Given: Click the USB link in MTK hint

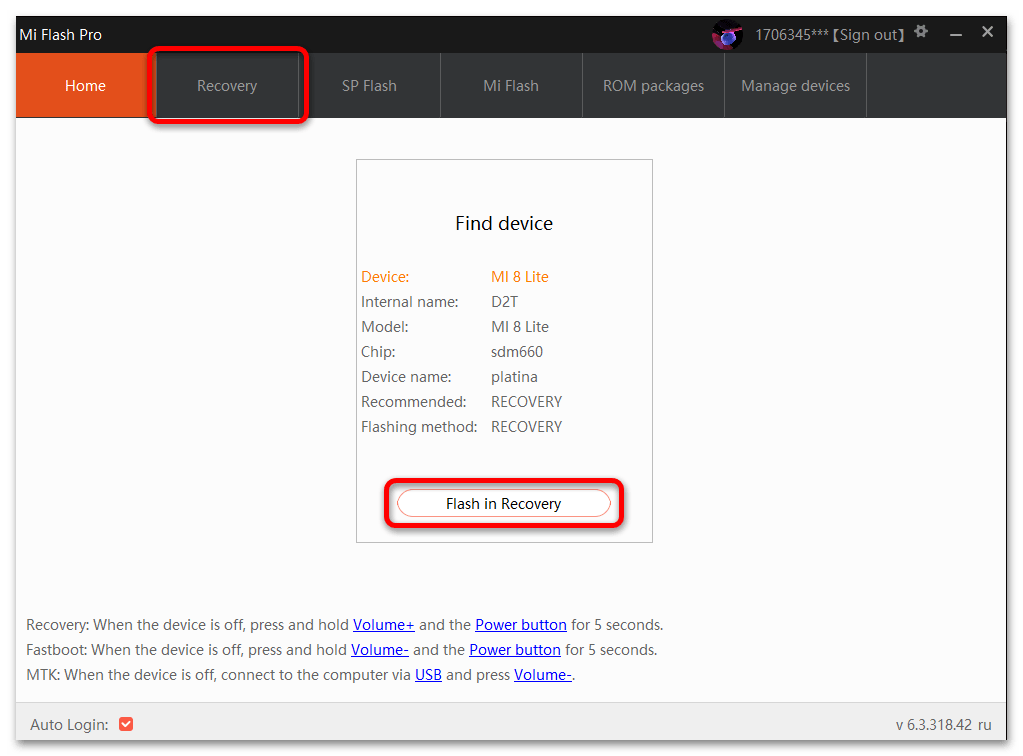Looking at the screenshot, I should pos(428,674).
